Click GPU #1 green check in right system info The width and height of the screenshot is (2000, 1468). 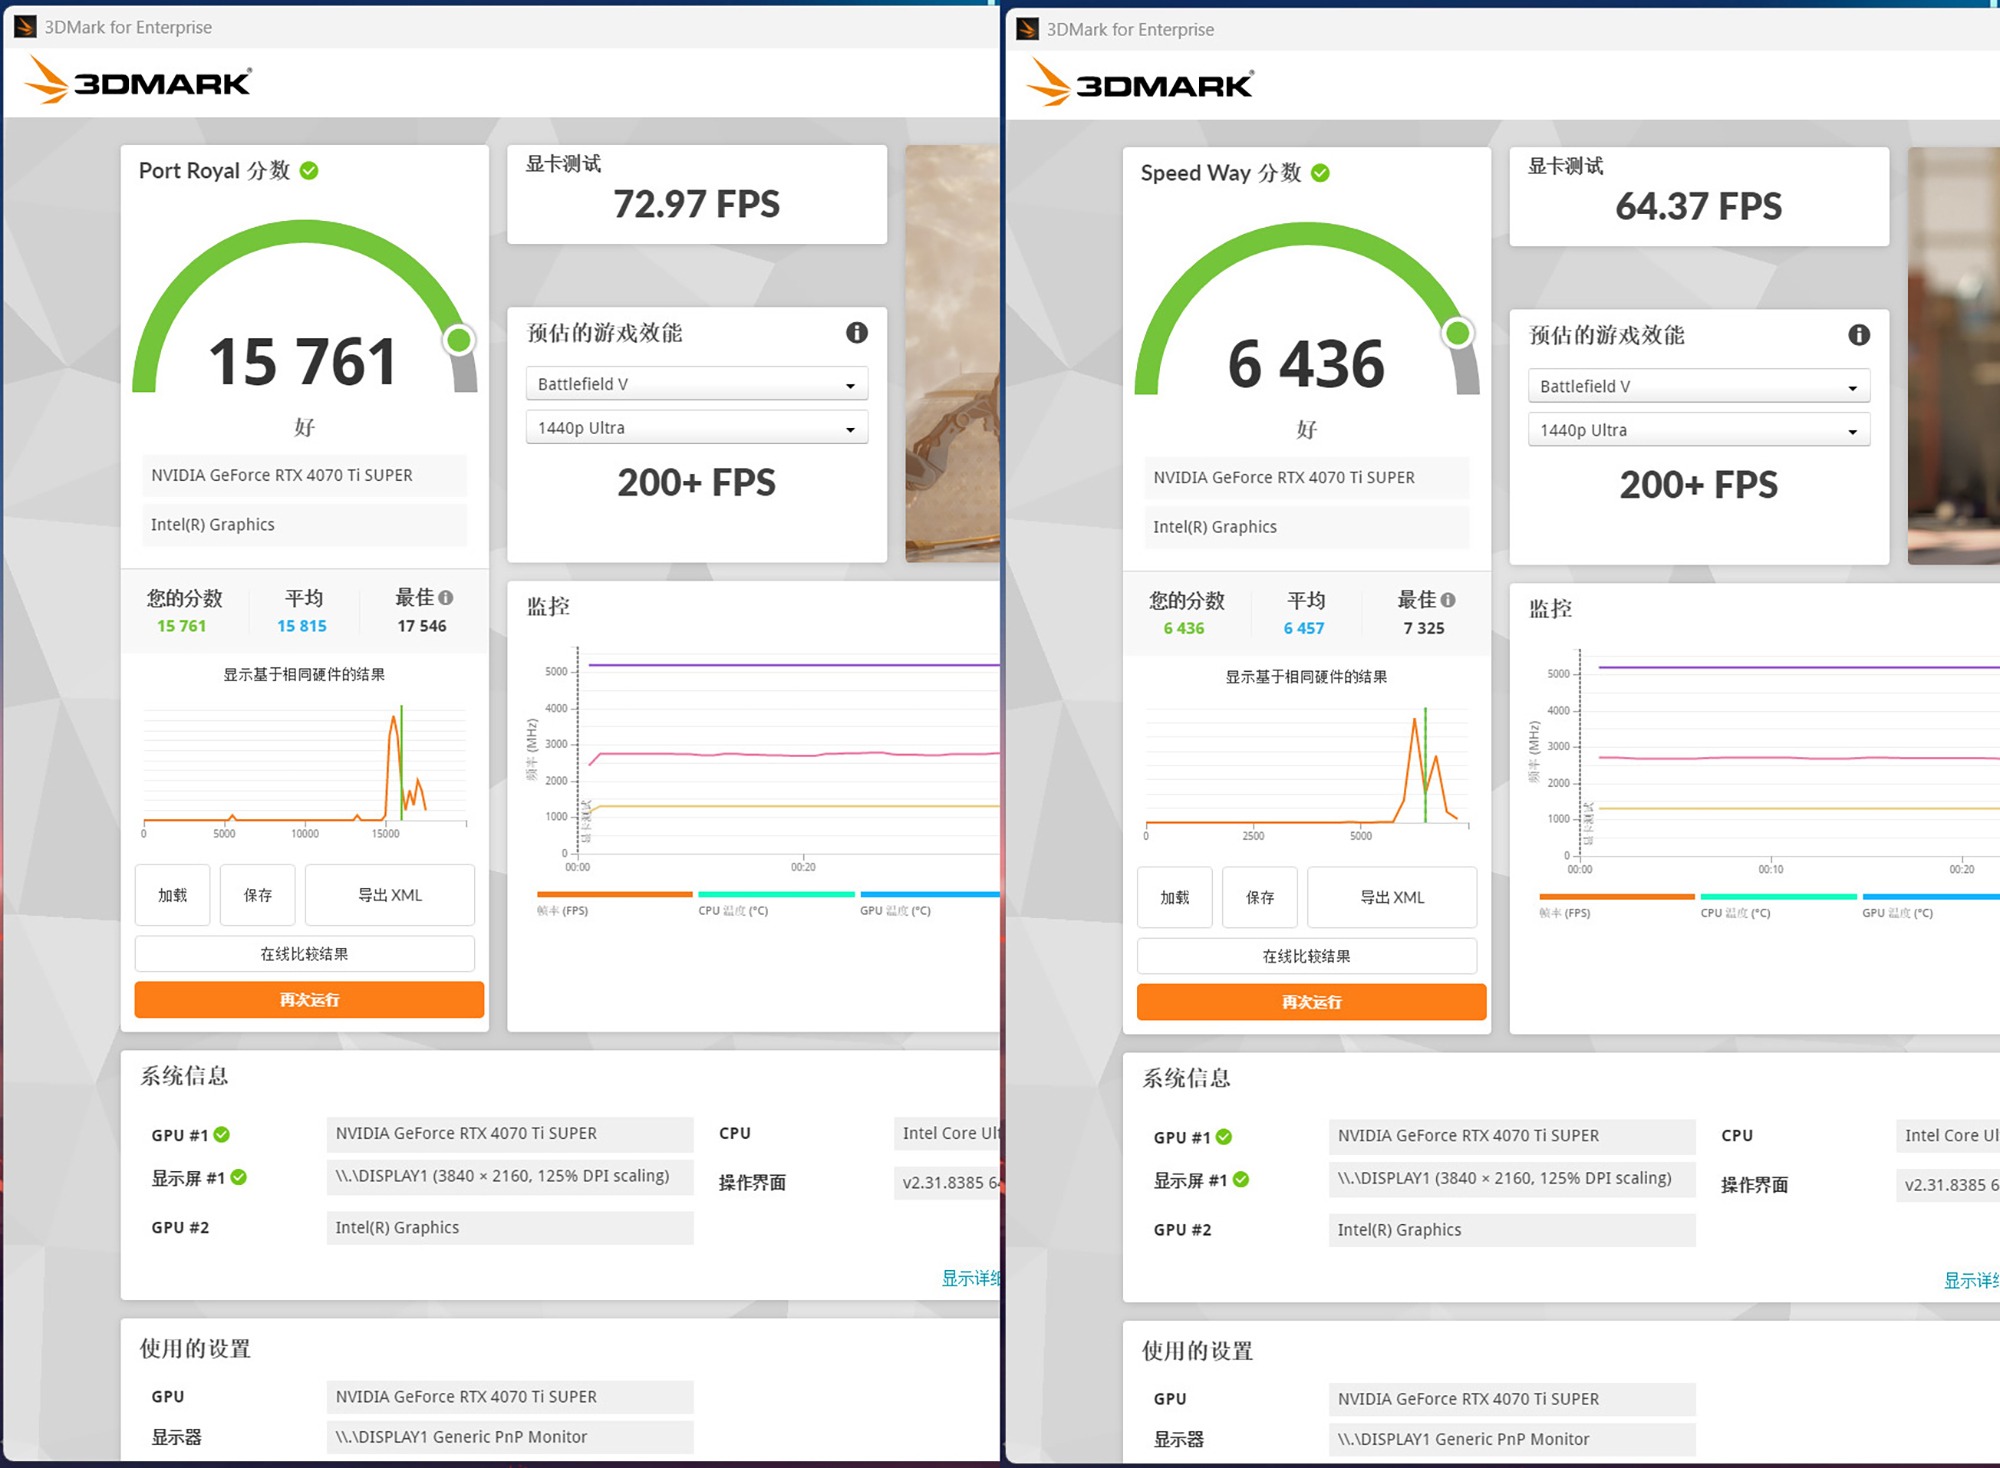click(x=1224, y=1137)
